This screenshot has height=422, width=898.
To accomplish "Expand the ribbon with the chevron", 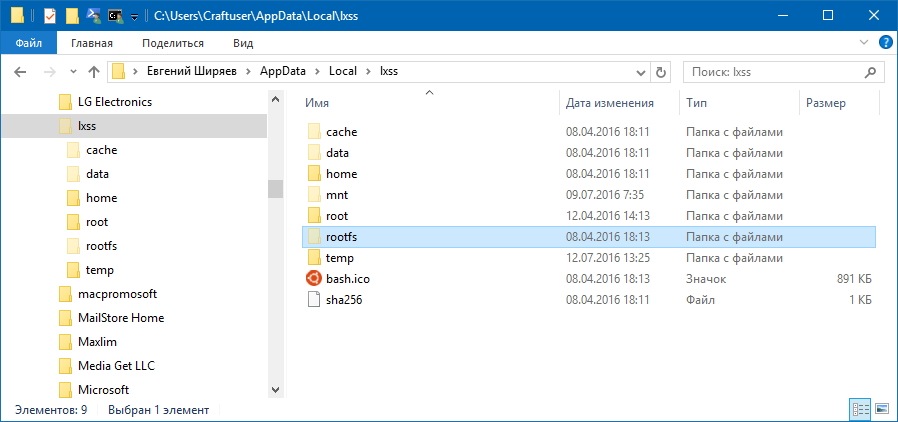I will [864, 42].
